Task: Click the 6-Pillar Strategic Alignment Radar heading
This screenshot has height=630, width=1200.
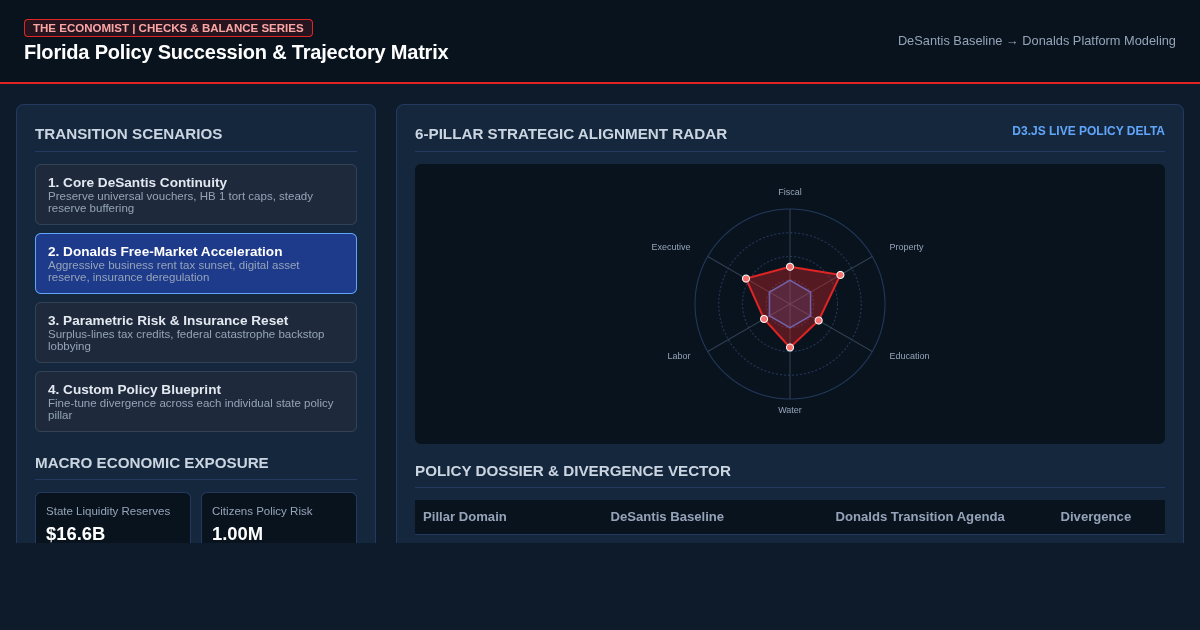Action: pyautogui.click(x=571, y=134)
